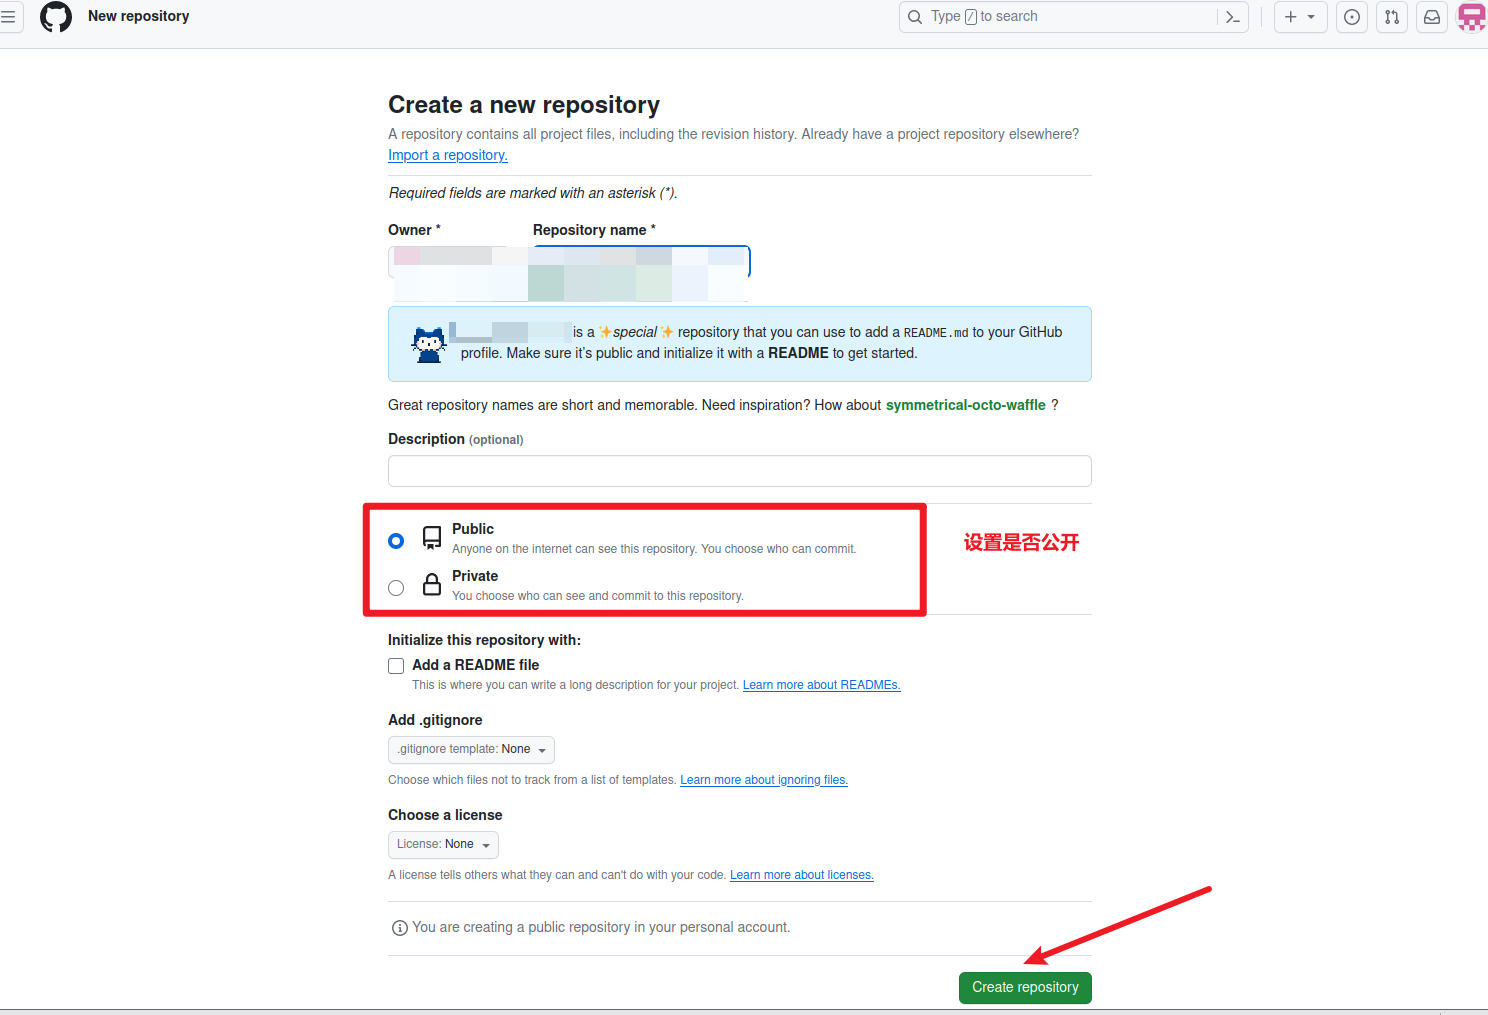Open the Import a repository link

447,155
